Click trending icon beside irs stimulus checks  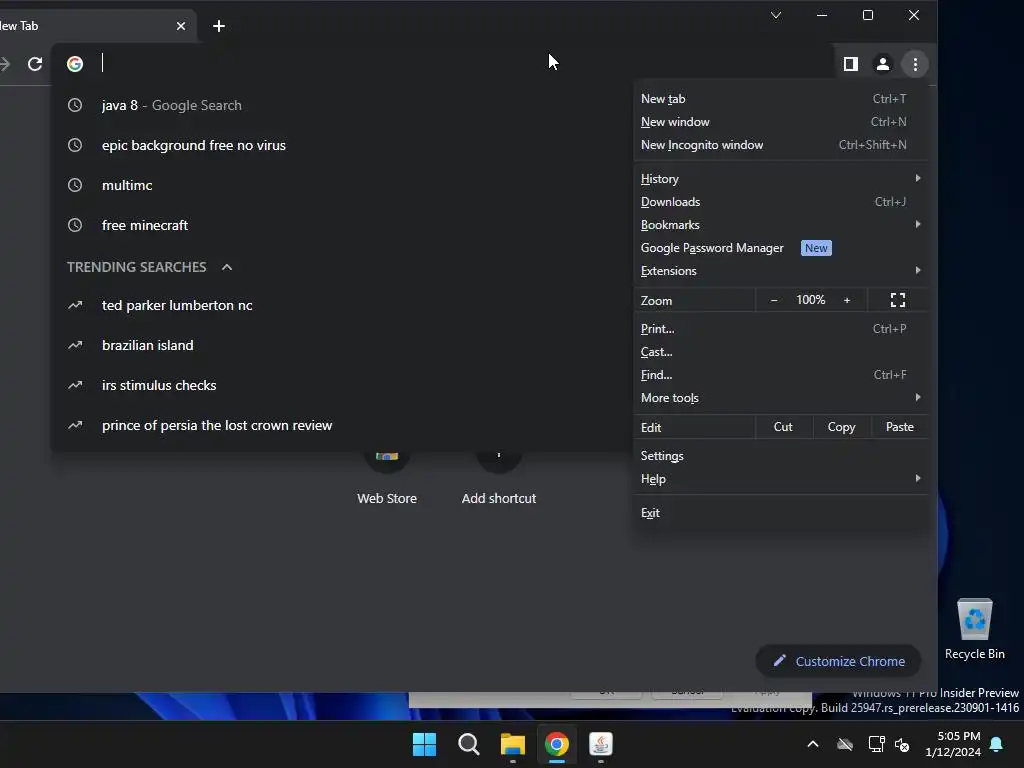(75, 385)
